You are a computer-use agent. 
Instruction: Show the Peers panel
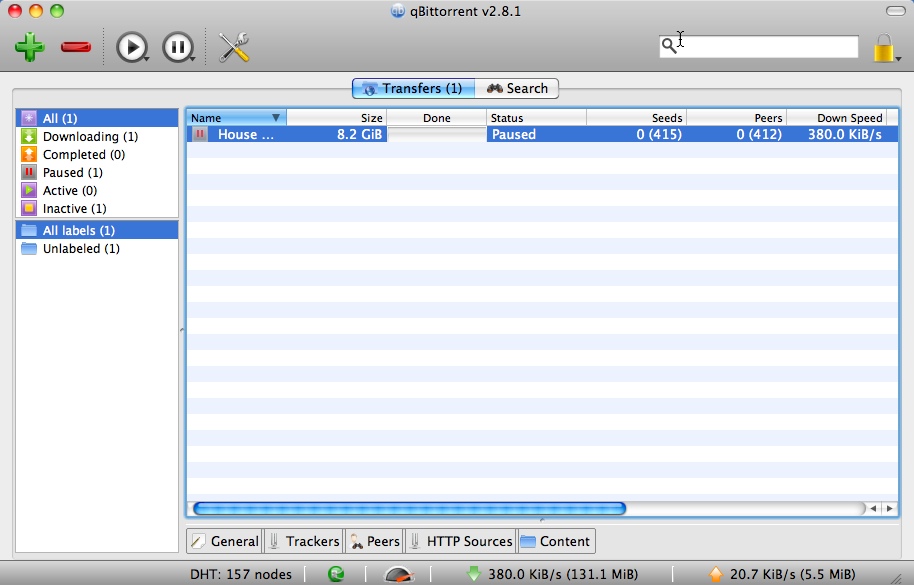(374, 541)
